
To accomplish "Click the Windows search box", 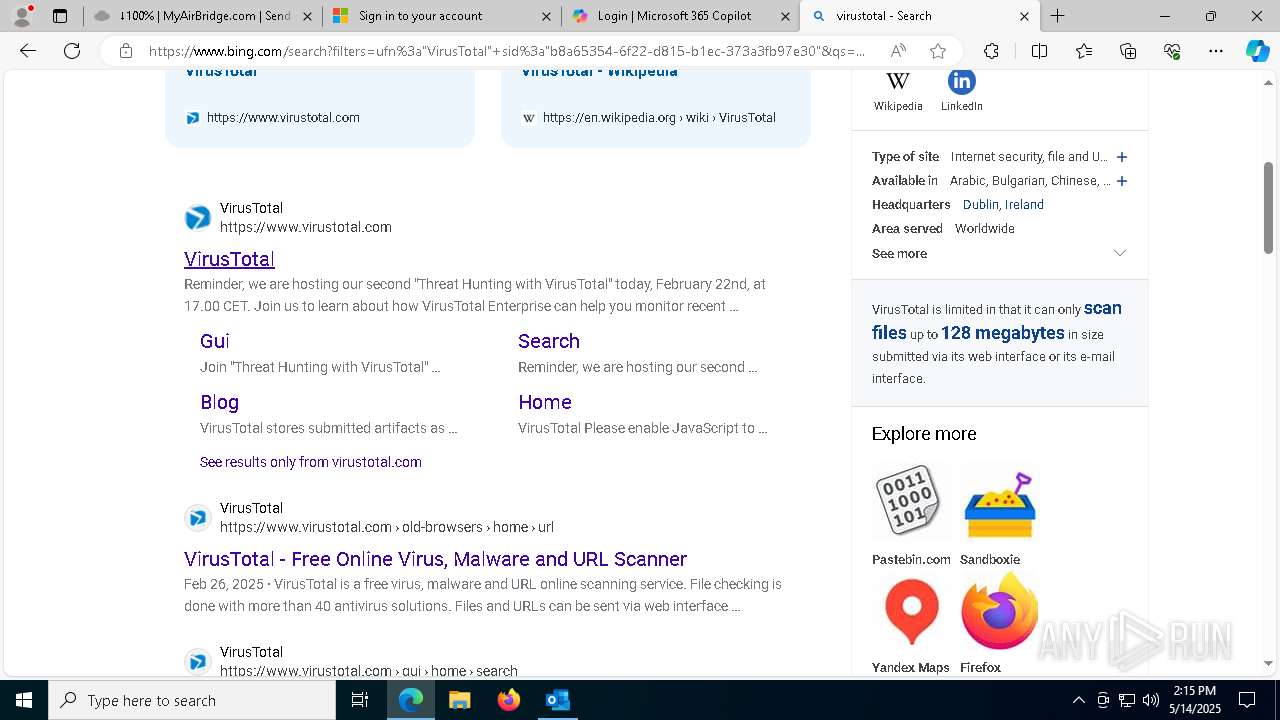I will point(192,700).
